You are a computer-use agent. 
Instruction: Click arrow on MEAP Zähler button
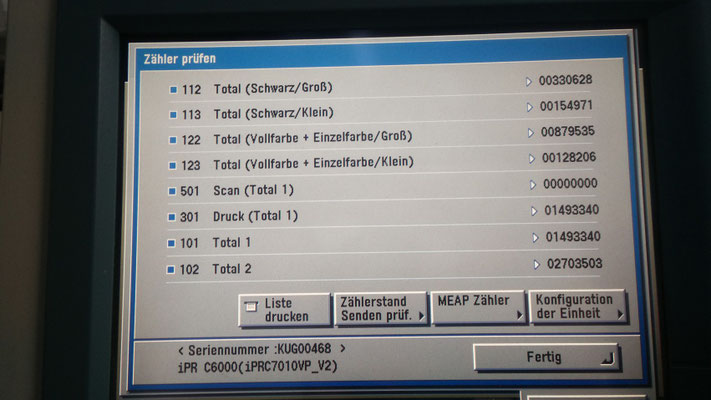click(x=519, y=315)
